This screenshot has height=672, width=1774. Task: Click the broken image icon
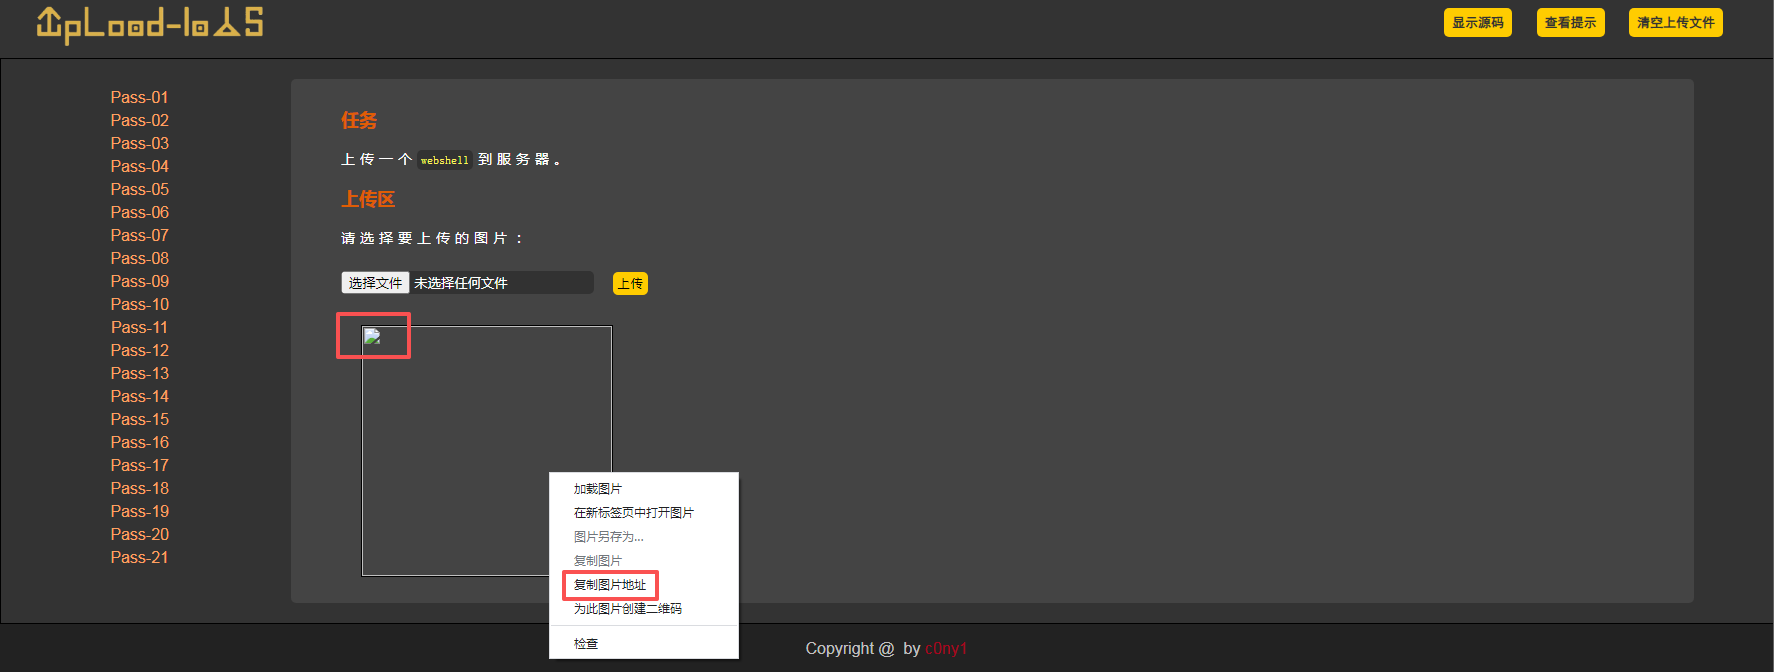(372, 337)
